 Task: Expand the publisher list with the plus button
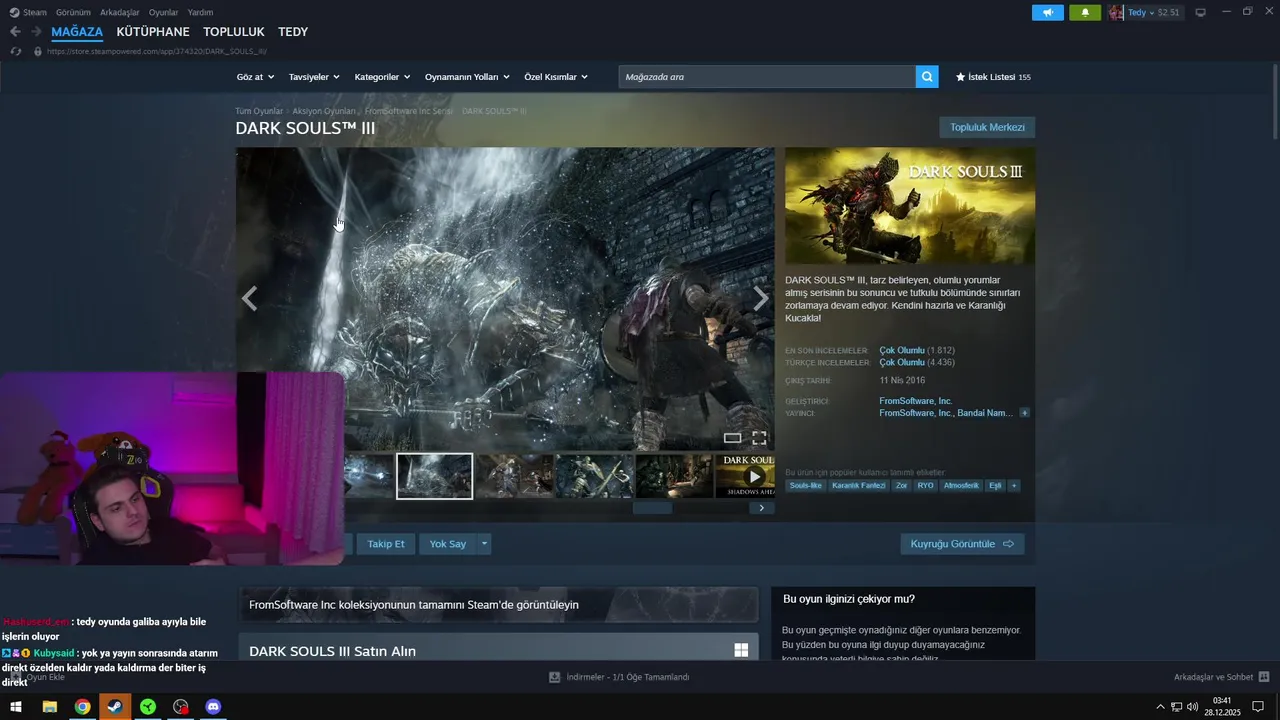coord(1024,413)
